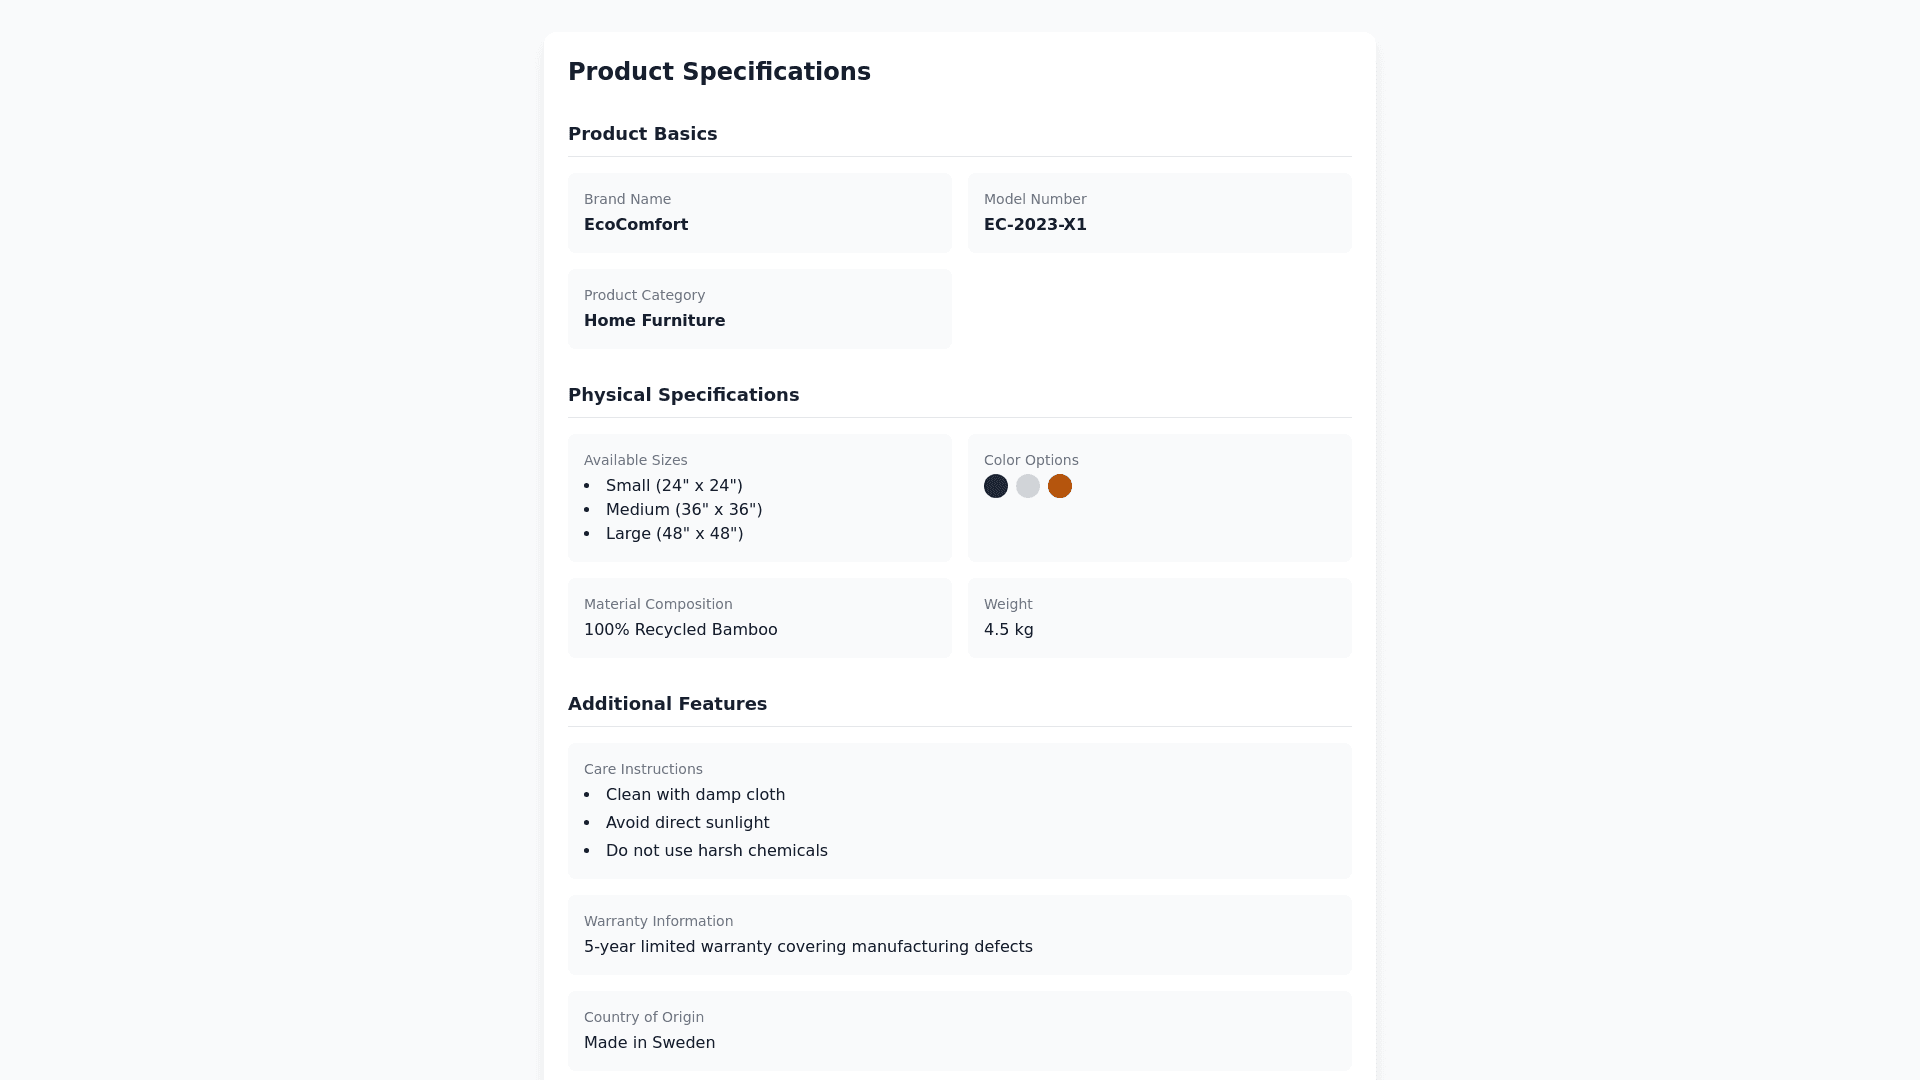Click the Product Basics section heading

pos(642,134)
